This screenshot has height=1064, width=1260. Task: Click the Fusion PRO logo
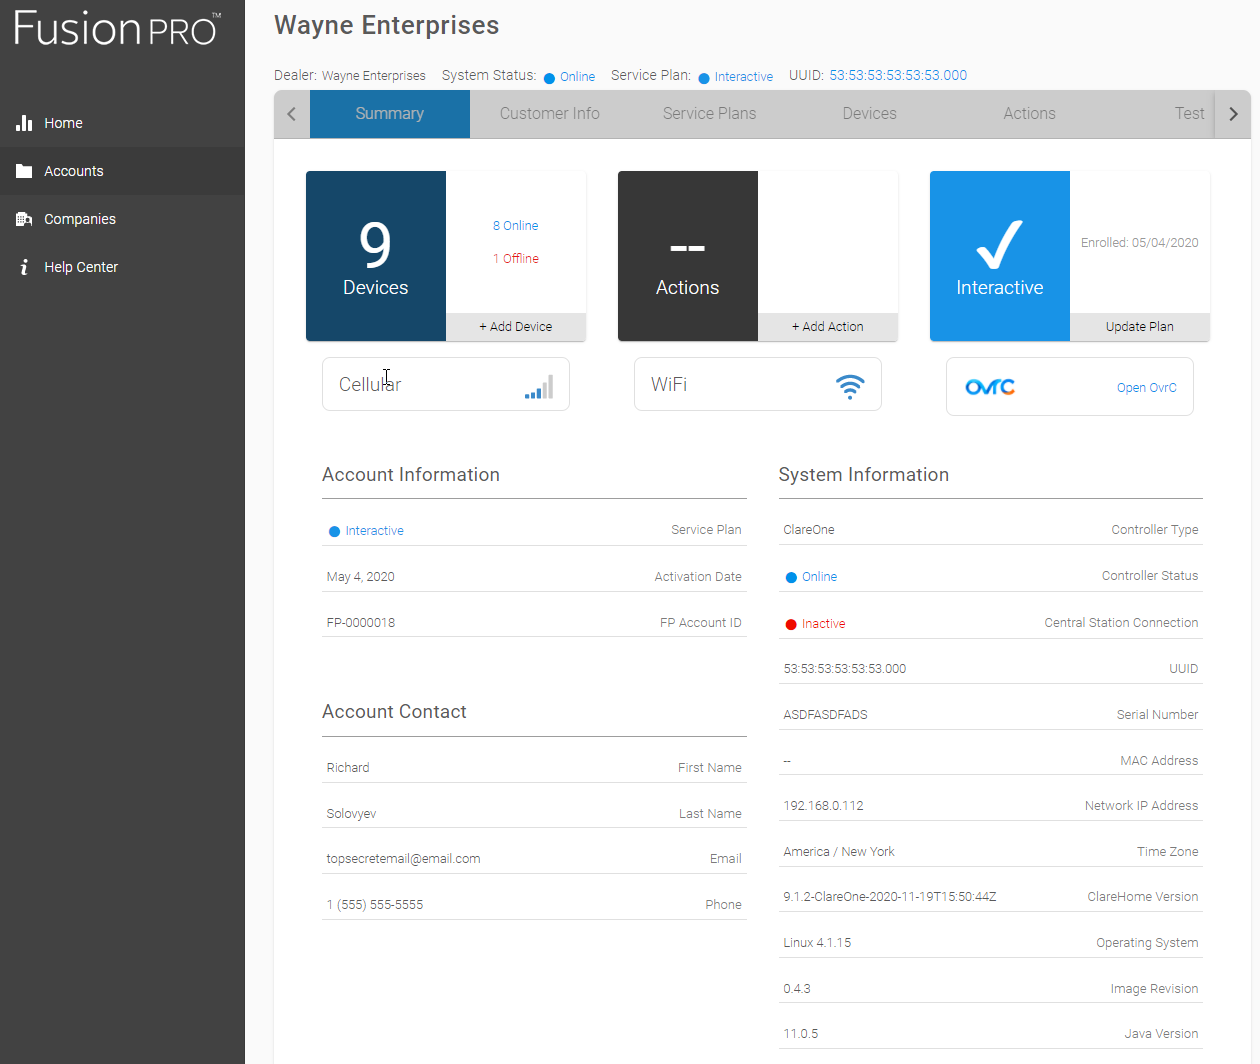(x=117, y=28)
